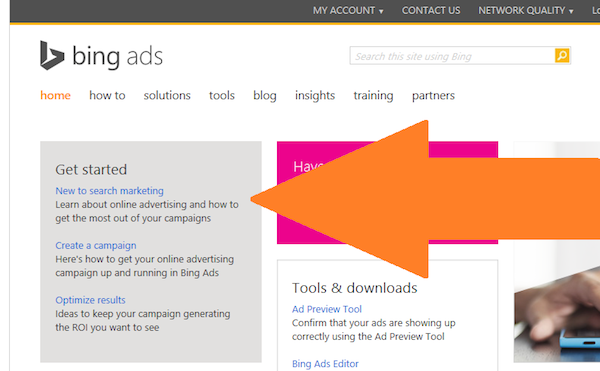
Task: Open the blog navigation item
Action: point(265,95)
